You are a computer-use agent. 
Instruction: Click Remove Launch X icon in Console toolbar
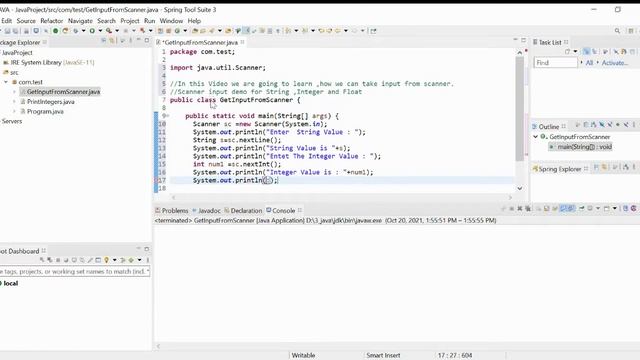pyautogui.click(x=520, y=208)
